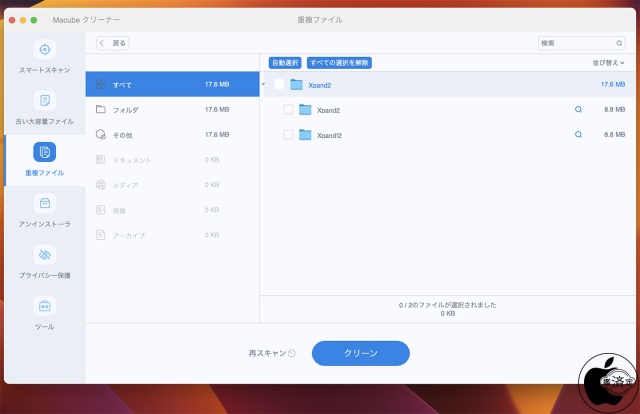Preview the Xpand!2 folder with its magnifier
The height and width of the screenshot is (414, 640).
point(578,134)
